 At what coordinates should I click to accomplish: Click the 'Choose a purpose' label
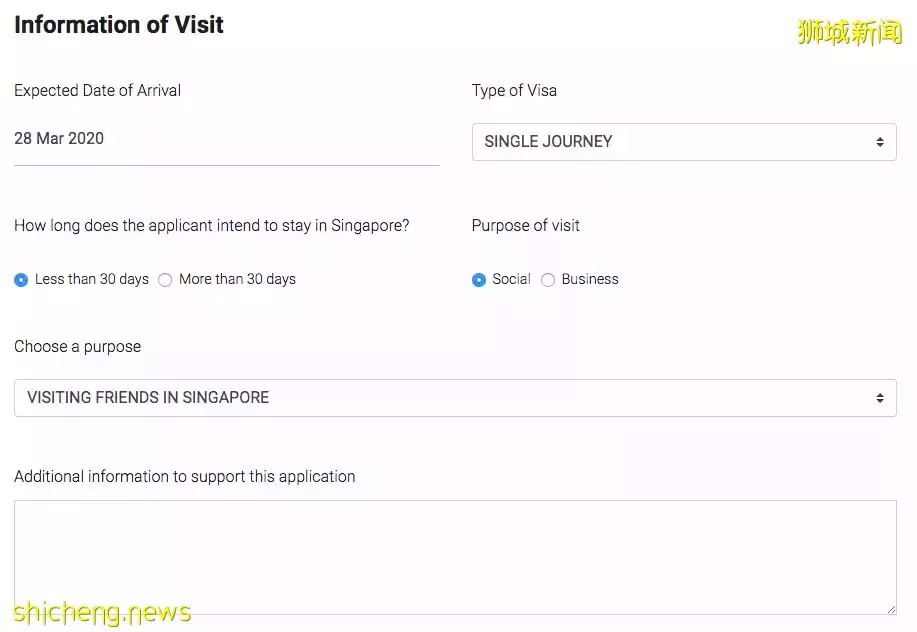coord(77,347)
